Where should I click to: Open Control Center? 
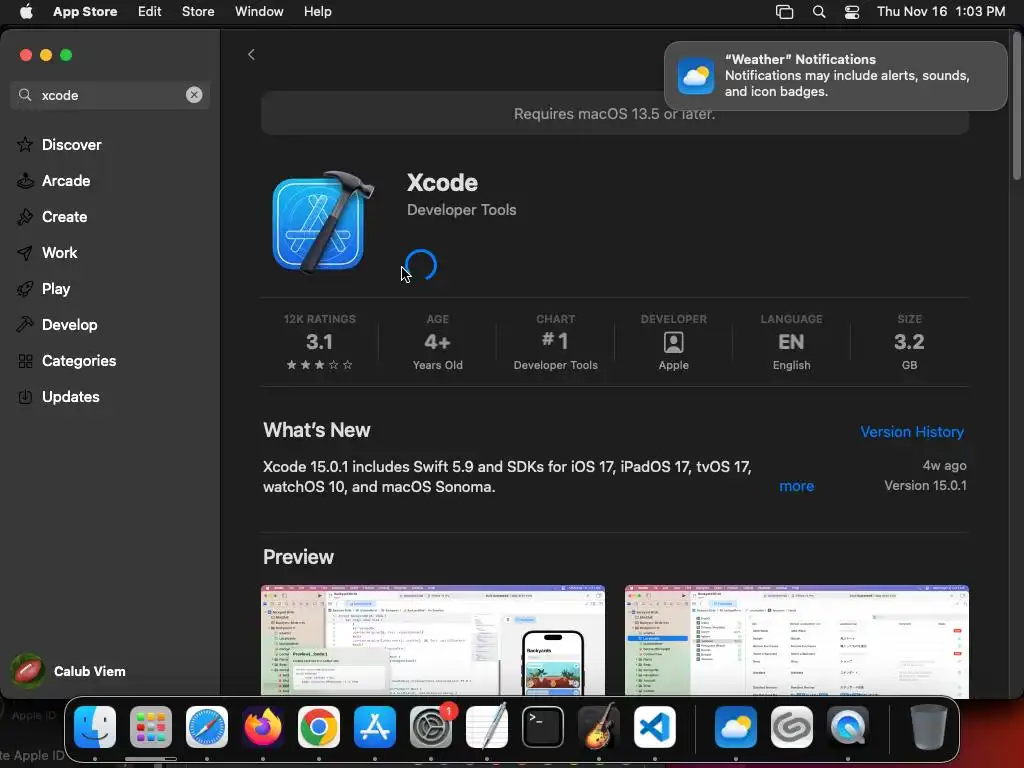[852, 12]
